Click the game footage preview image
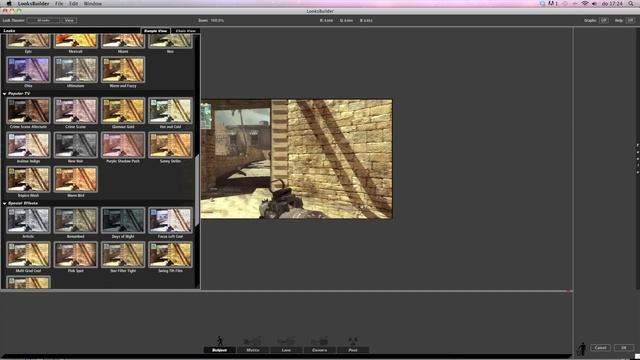 296,159
